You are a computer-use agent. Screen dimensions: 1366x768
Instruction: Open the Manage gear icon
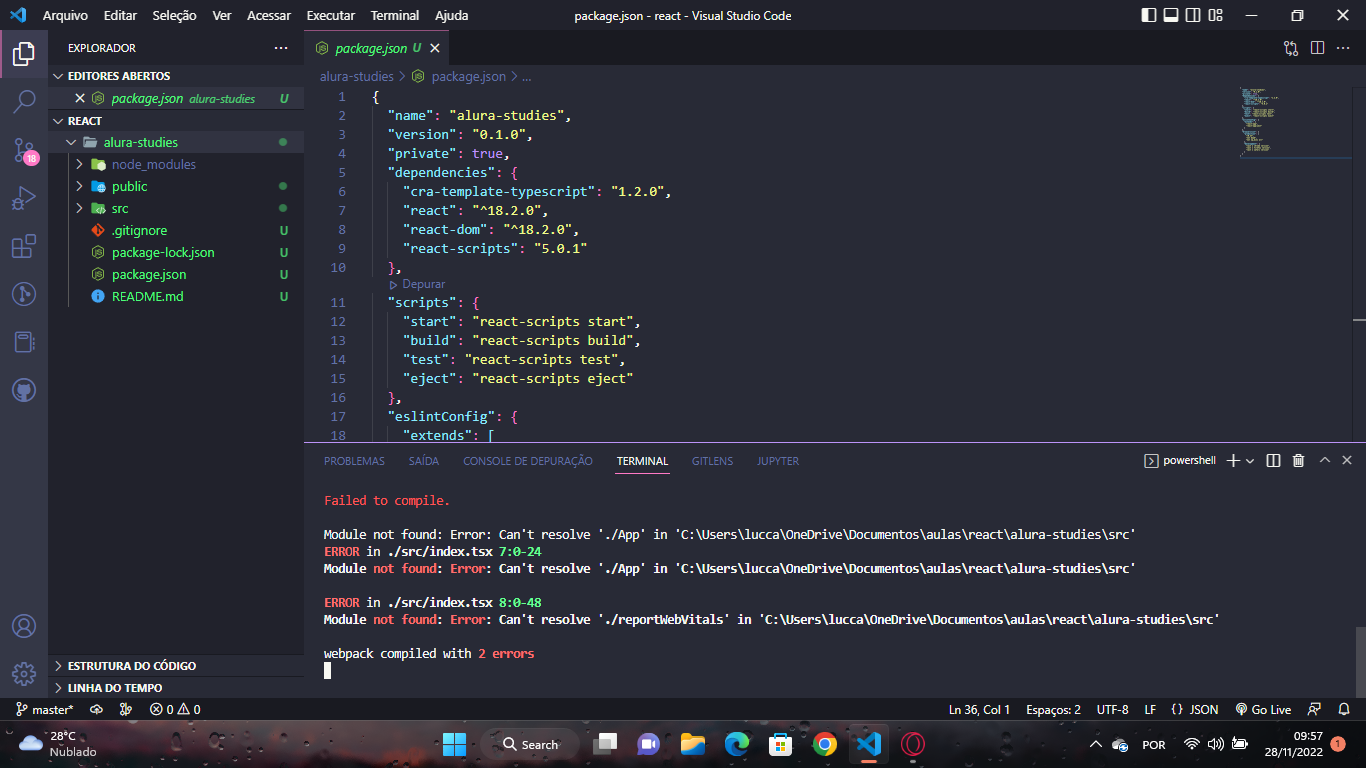click(24, 674)
